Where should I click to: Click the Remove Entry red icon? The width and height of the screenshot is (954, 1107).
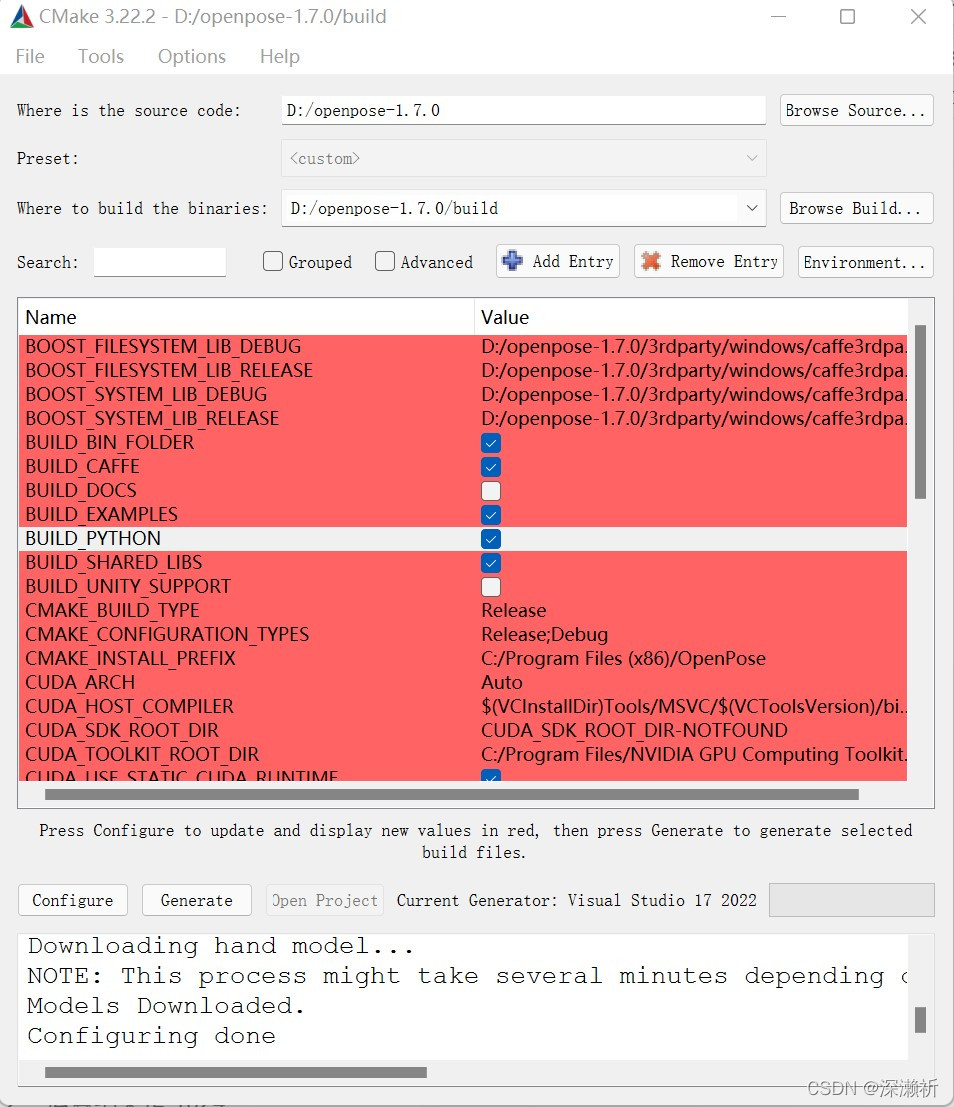653,261
